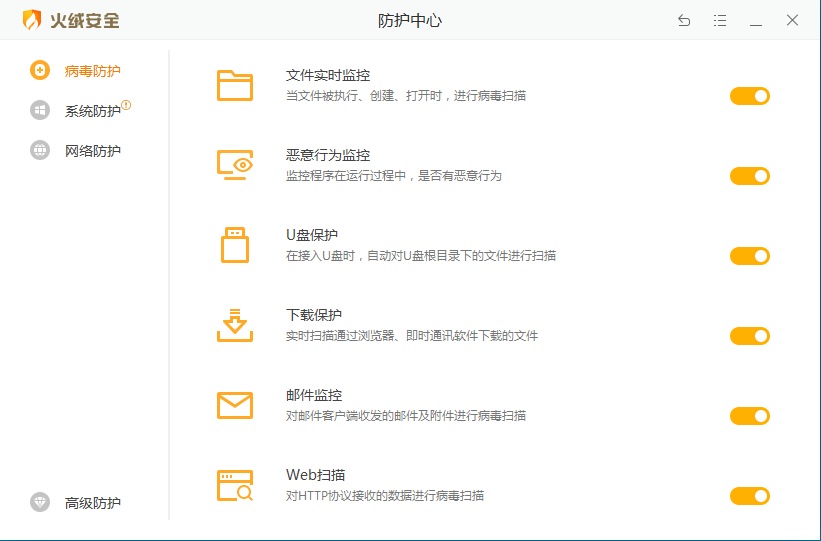821x541 pixels.
Task: Click the file real-time monitoring folder icon
Action: point(235,85)
